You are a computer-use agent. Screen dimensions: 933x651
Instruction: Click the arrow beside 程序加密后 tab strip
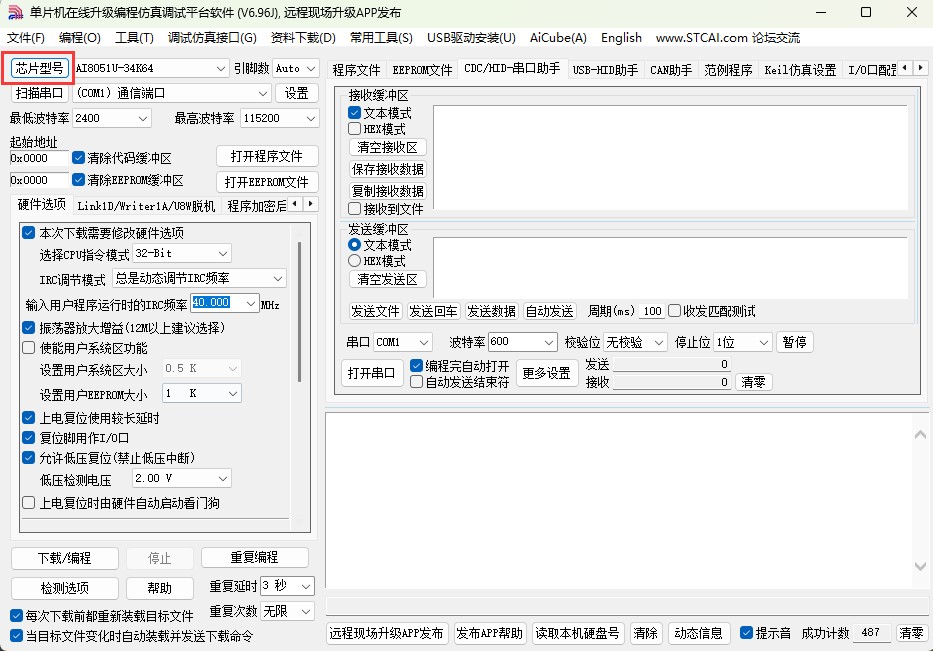(x=310, y=206)
